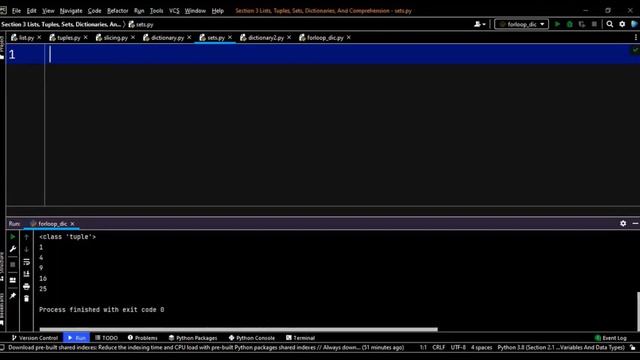This screenshot has width=640, height=360.
Task: Open IDE settings gear in top toolbar
Action: pyautogui.click(x=622, y=24)
